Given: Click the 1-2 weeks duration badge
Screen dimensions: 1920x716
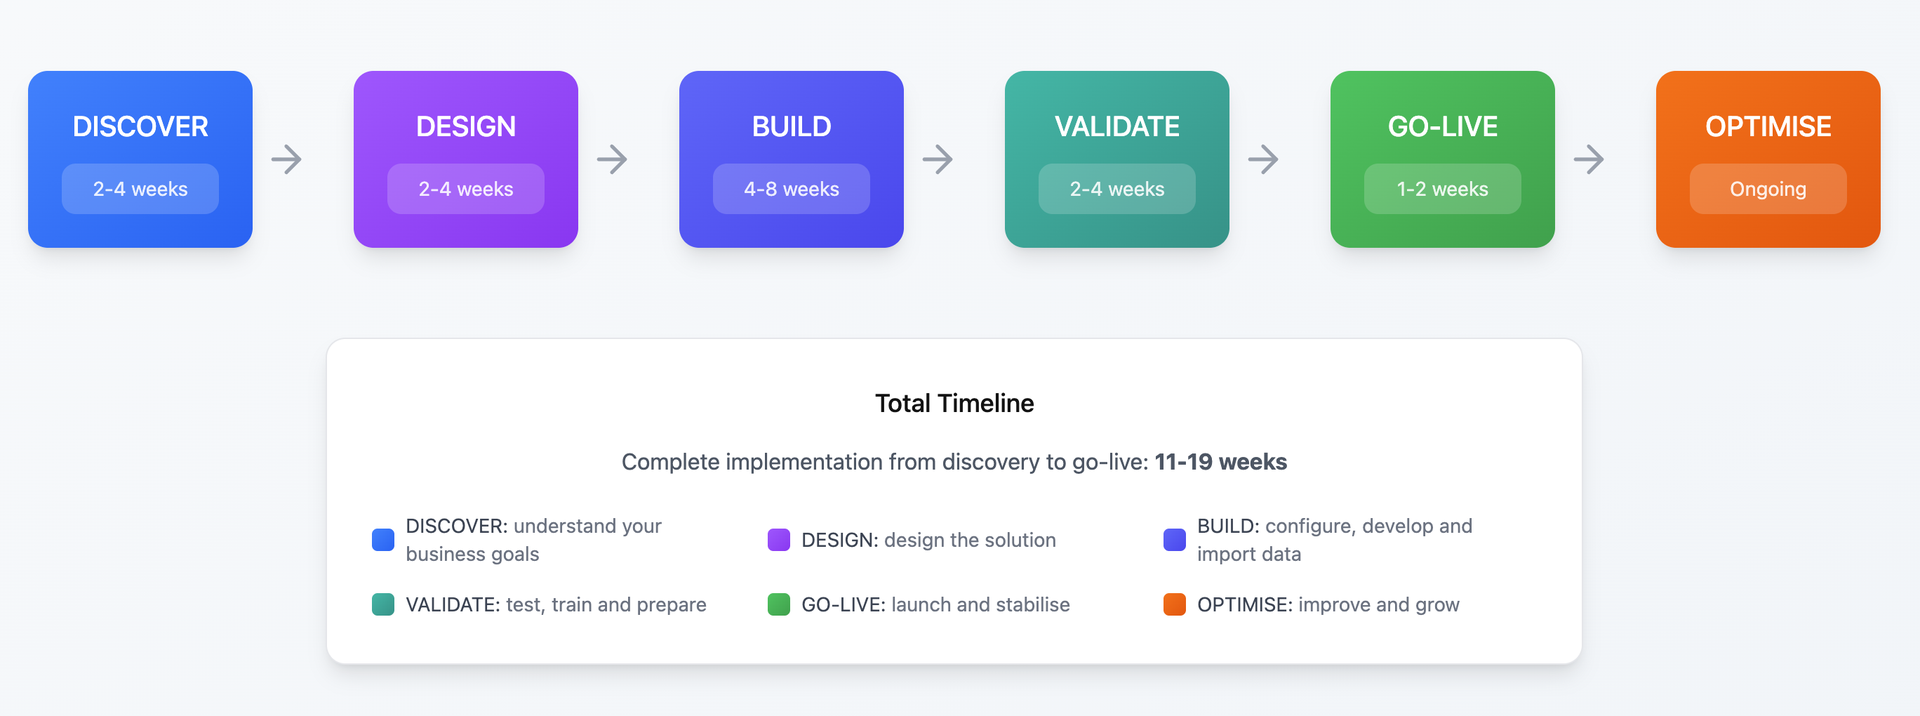Looking at the screenshot, I should coord(1442,189).
